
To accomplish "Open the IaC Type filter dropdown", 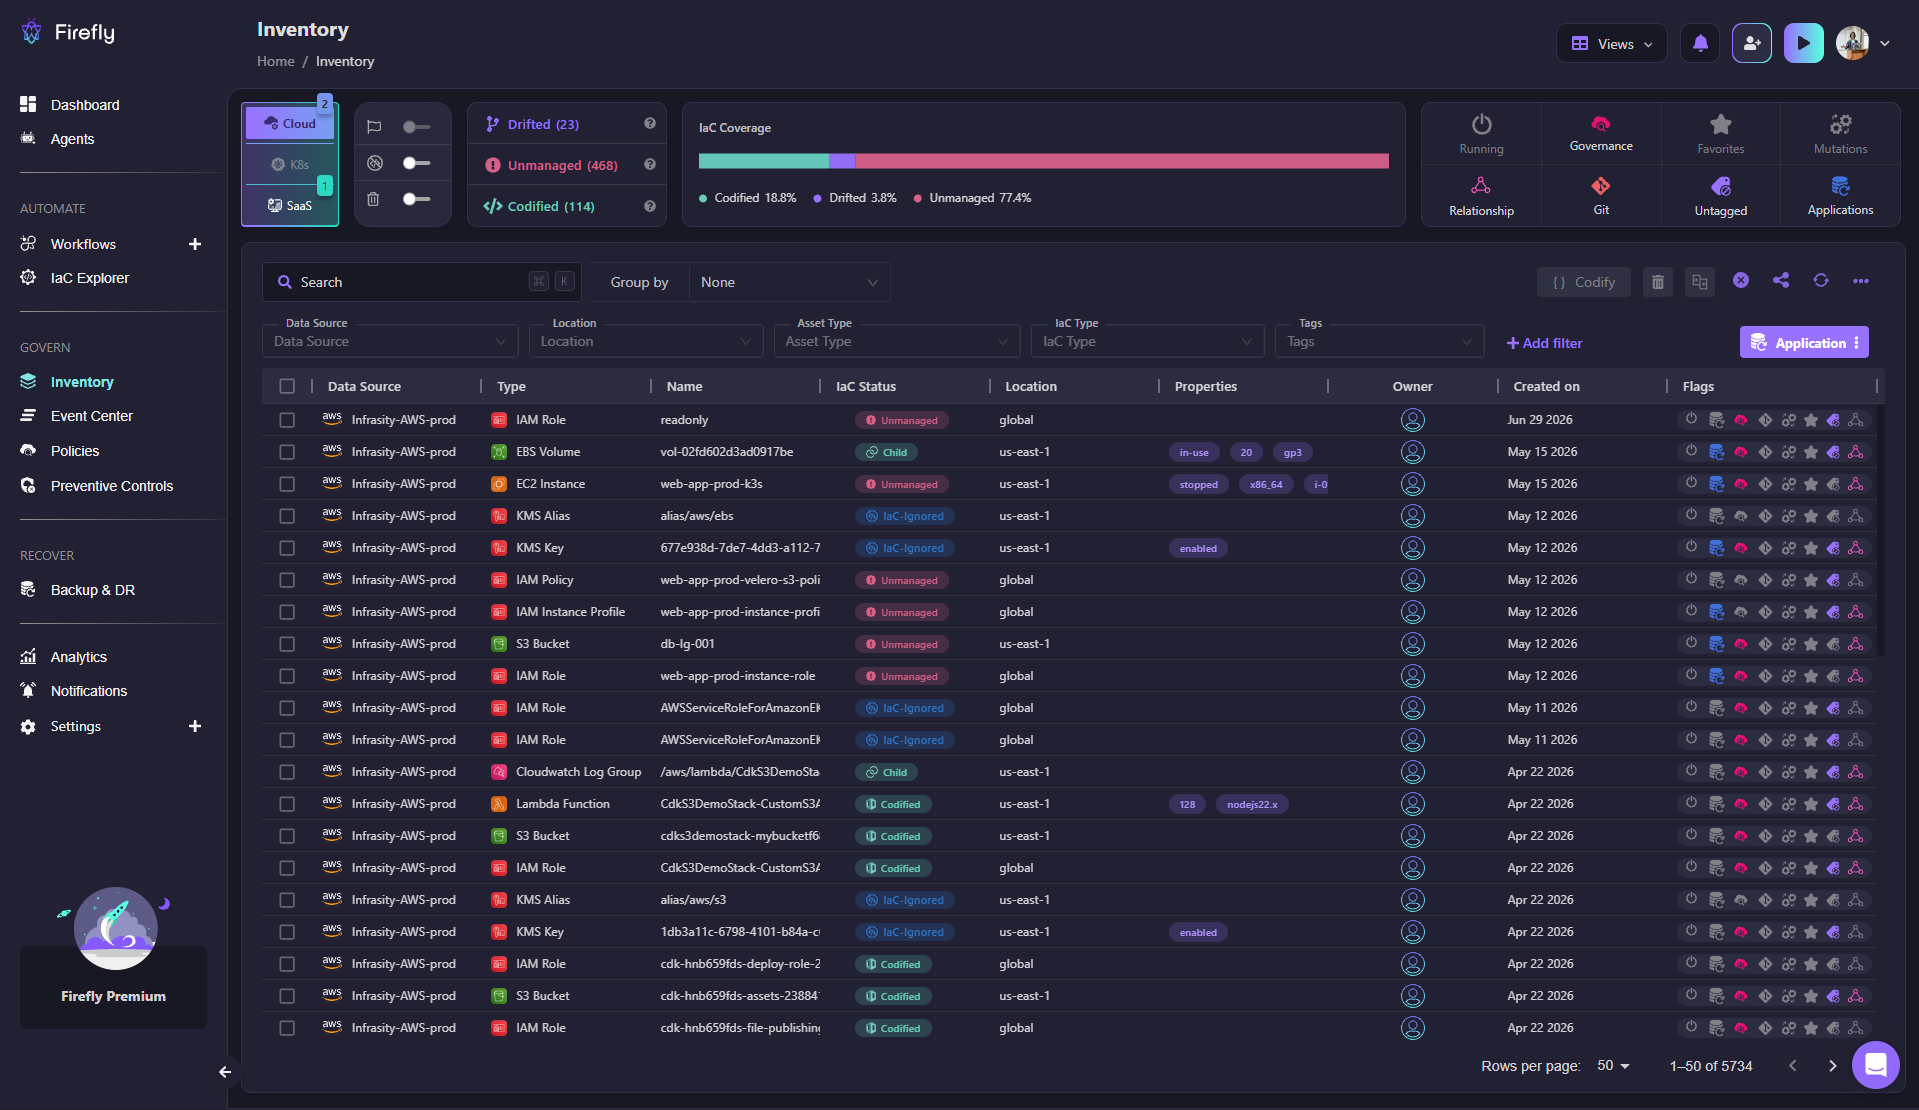I will coord(1147,341).
